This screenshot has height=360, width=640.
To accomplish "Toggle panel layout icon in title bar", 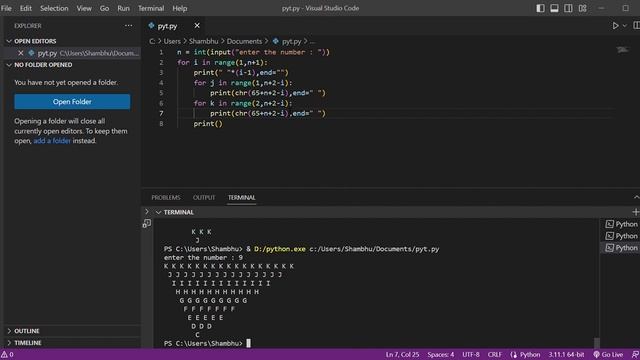I will click(x=554, y=8).
